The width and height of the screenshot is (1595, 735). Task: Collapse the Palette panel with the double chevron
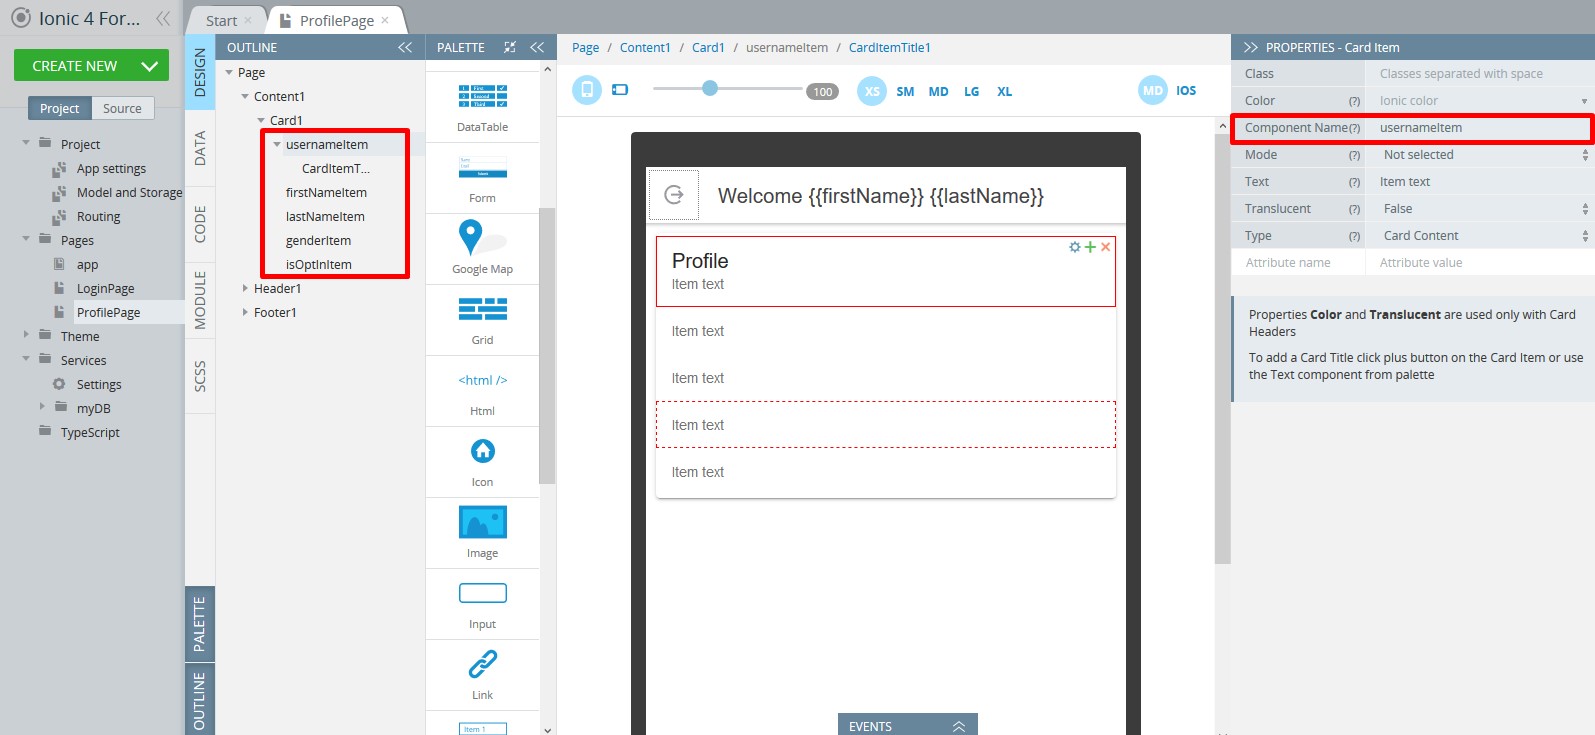(537, 47)
